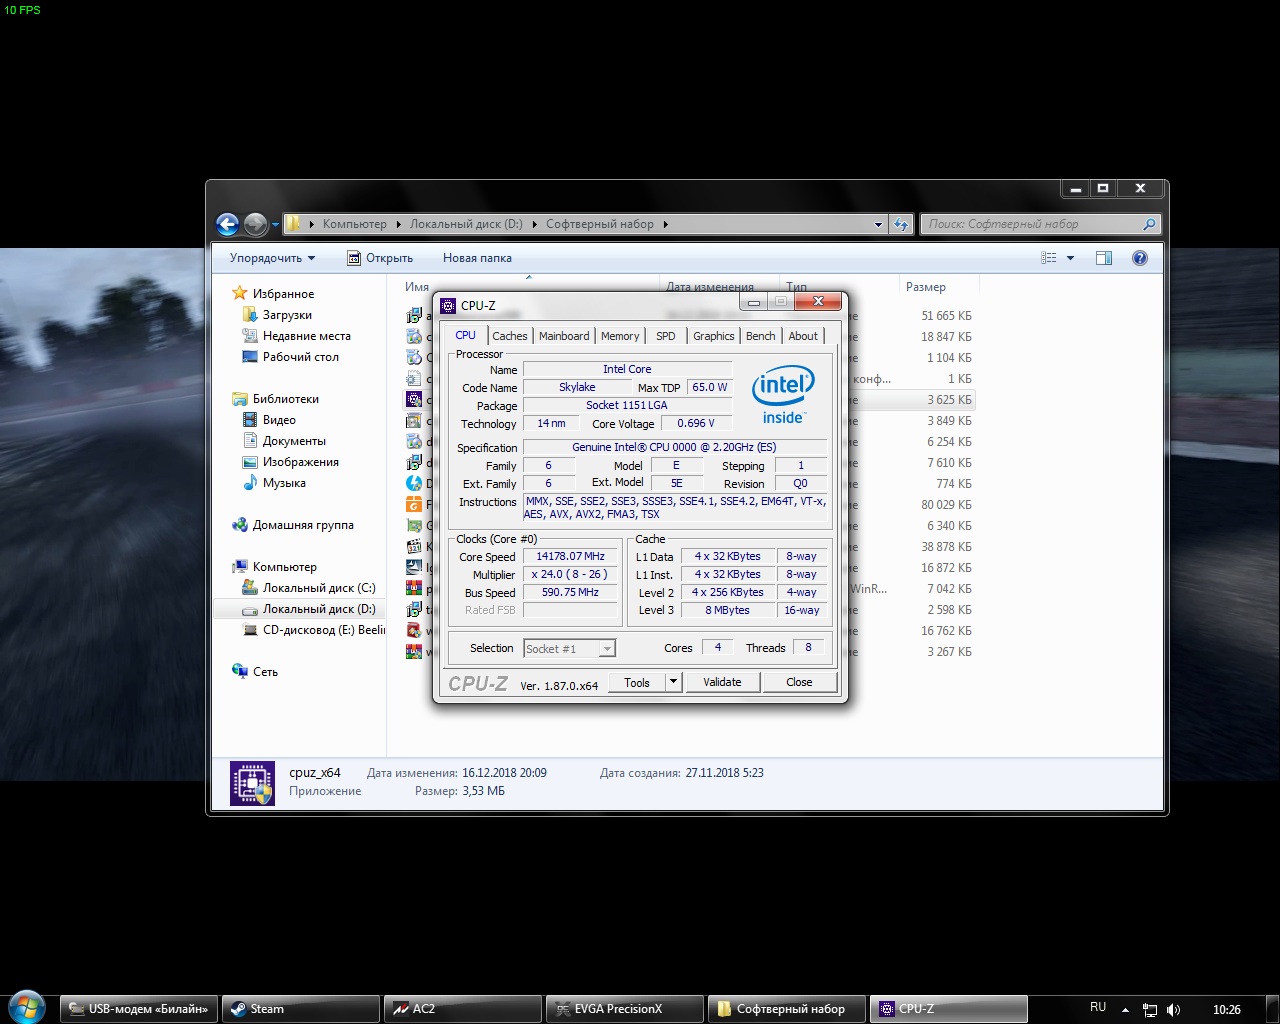Screen dimensions: 1280x1024
Task: Open the Tools dropdown arrow in CPU-Z
Action: pos(673,682)
